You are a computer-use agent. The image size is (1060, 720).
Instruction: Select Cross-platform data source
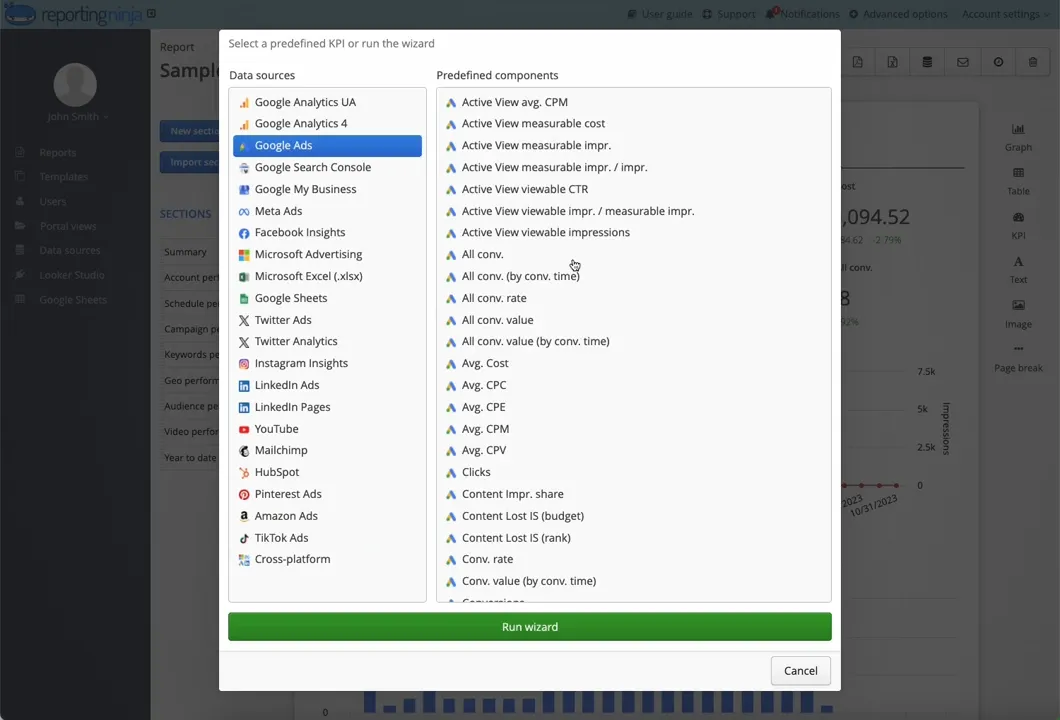click(327, 559)
